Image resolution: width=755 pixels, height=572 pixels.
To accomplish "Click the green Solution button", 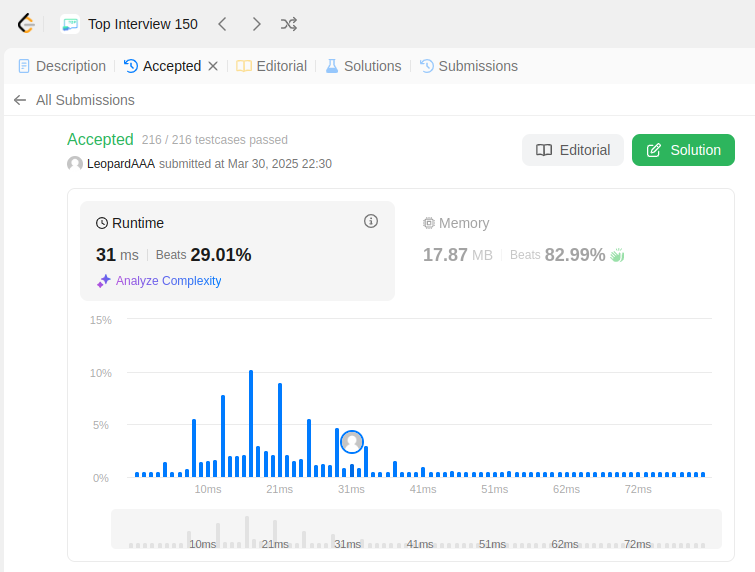I will (683, 150).
